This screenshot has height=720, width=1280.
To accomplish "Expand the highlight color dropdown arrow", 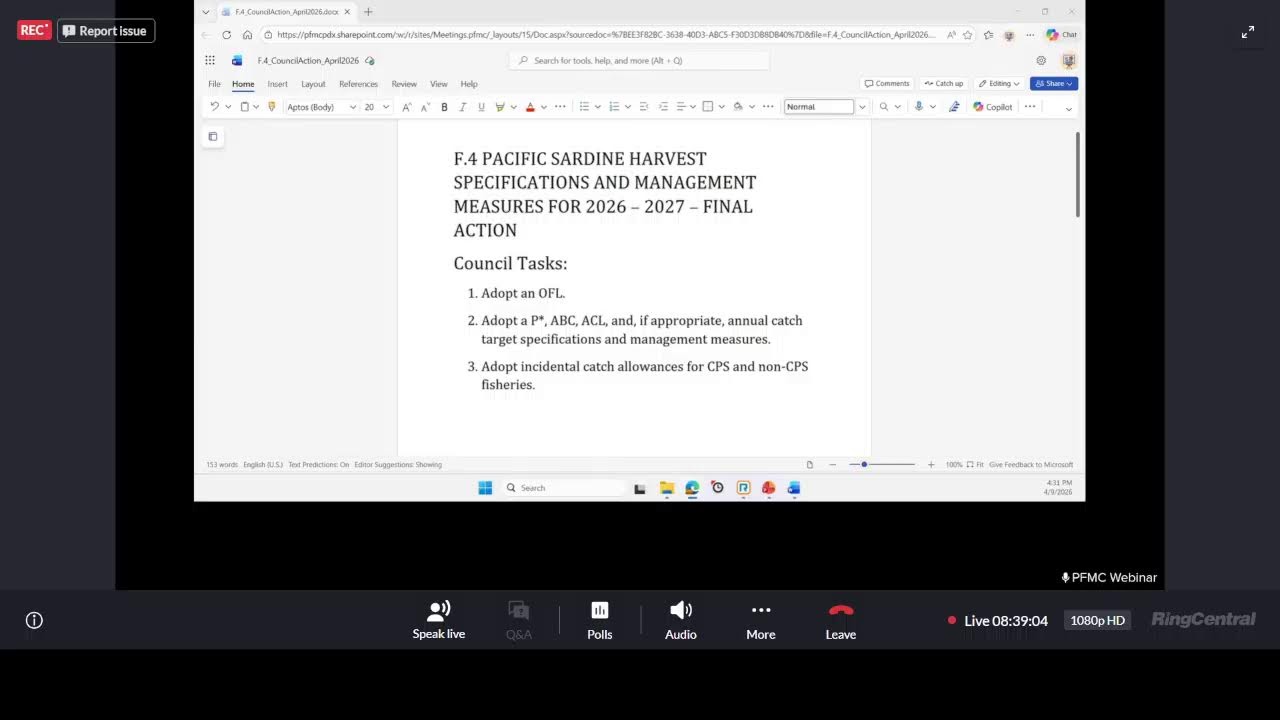I will pyautogui.click(x=513, y=107).
